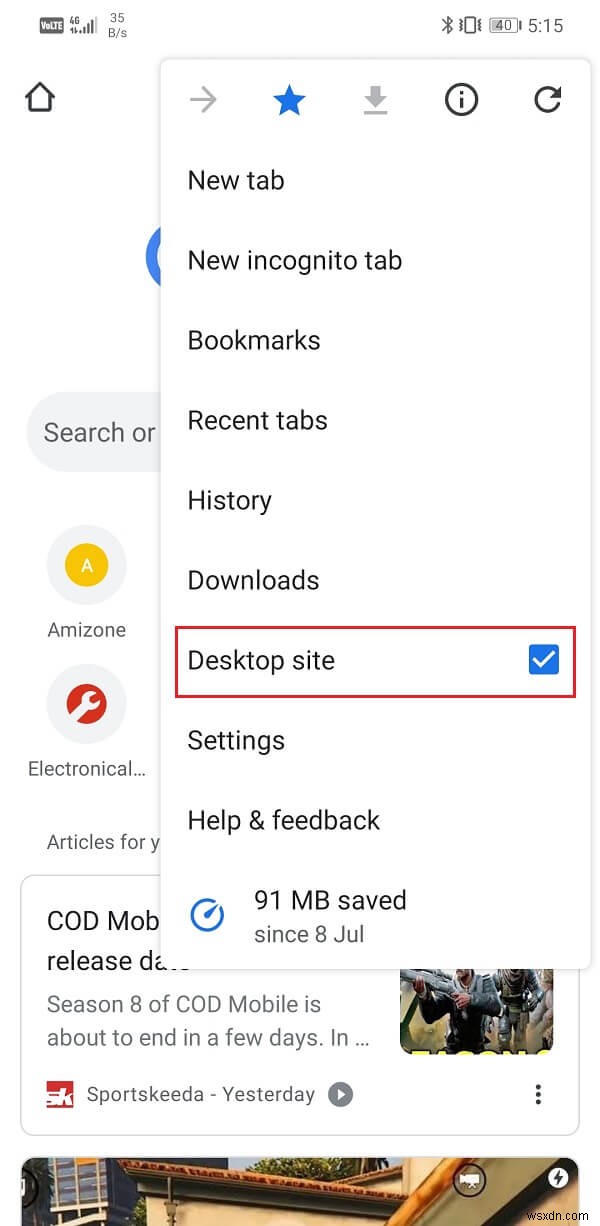Screen dimensions: 600x1226
Task: Tap the download page icon
Action: pos(375,99)
